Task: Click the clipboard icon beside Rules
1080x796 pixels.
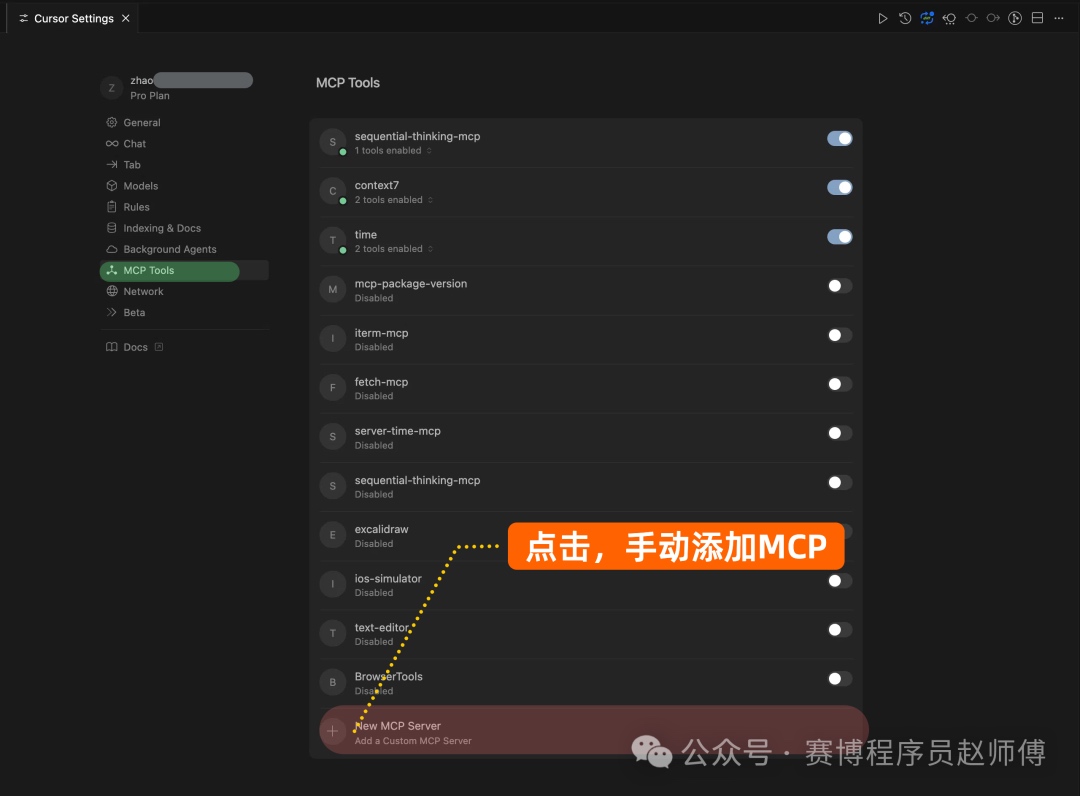Action: pyautogui.click(x=112, y=207)
